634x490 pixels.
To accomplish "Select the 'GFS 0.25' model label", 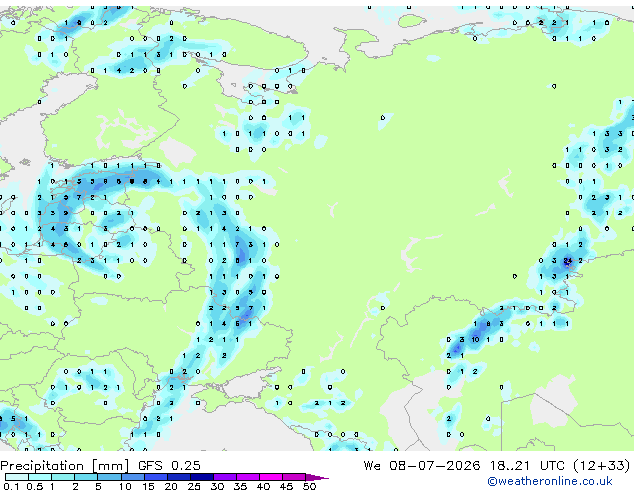I will tap(169, 466).
